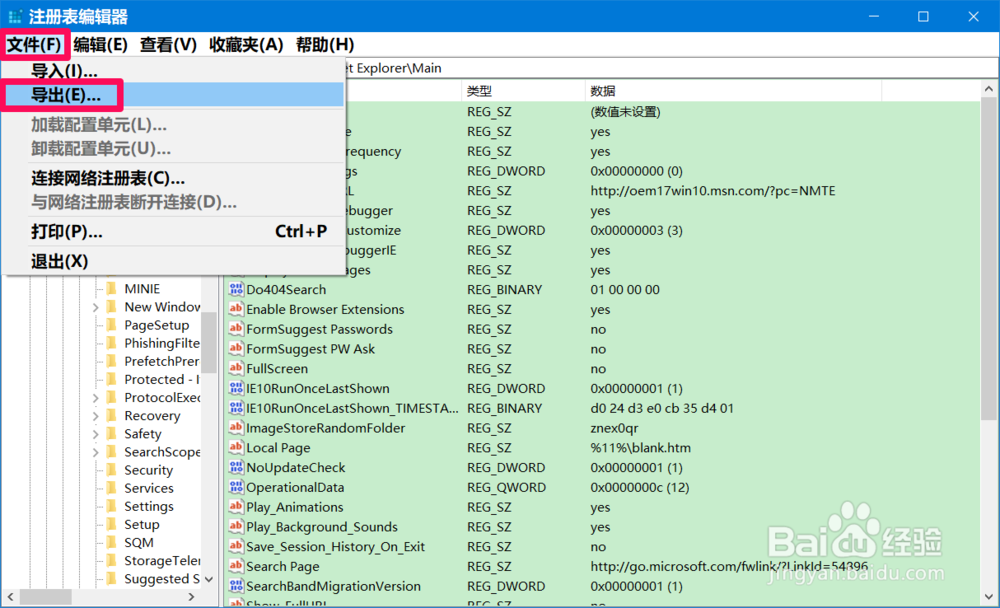The height and width of the screenshot is (608, 1000).
Task: Expand the Safety tree node
Action: (x=95, y=434)
